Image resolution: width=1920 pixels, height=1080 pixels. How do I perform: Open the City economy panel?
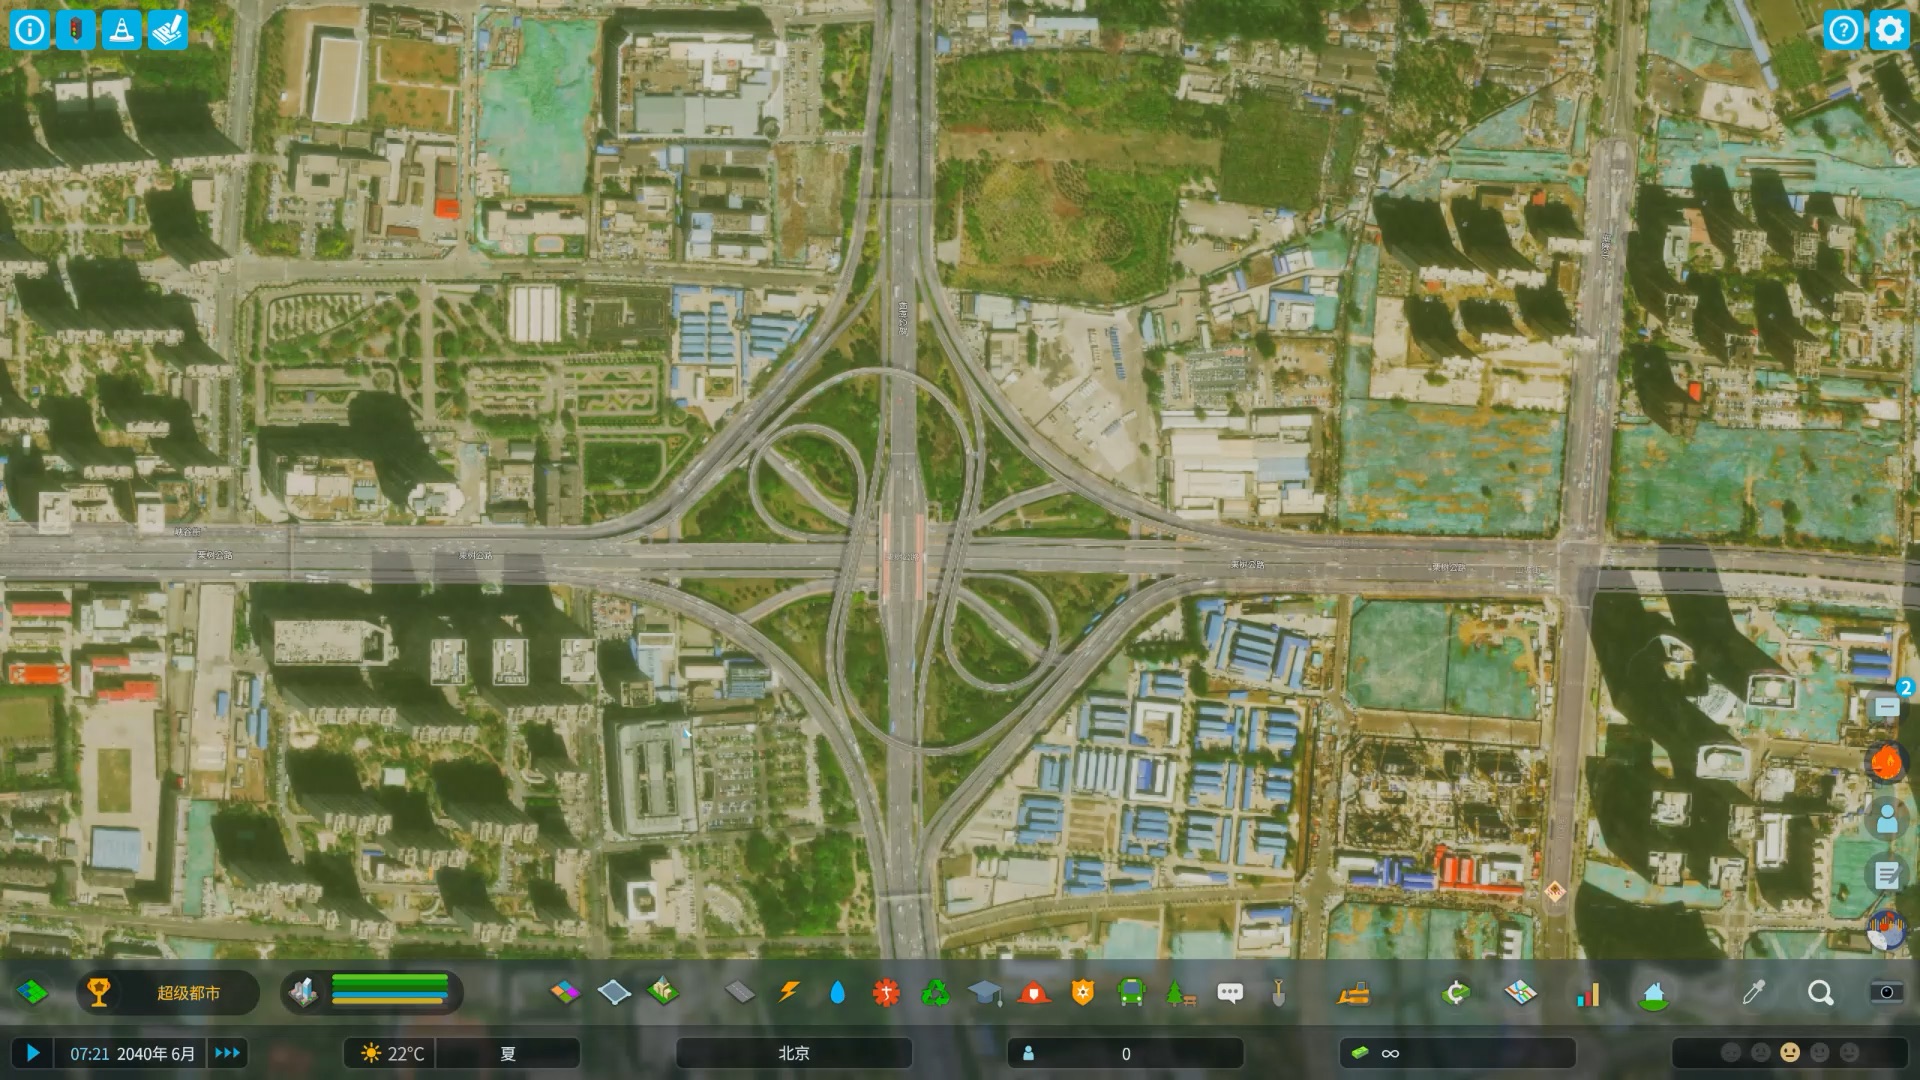(1456, 992)
